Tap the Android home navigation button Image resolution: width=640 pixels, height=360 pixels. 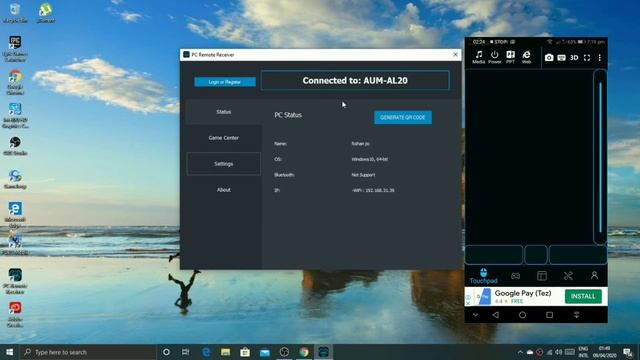[x=522, y=315]
